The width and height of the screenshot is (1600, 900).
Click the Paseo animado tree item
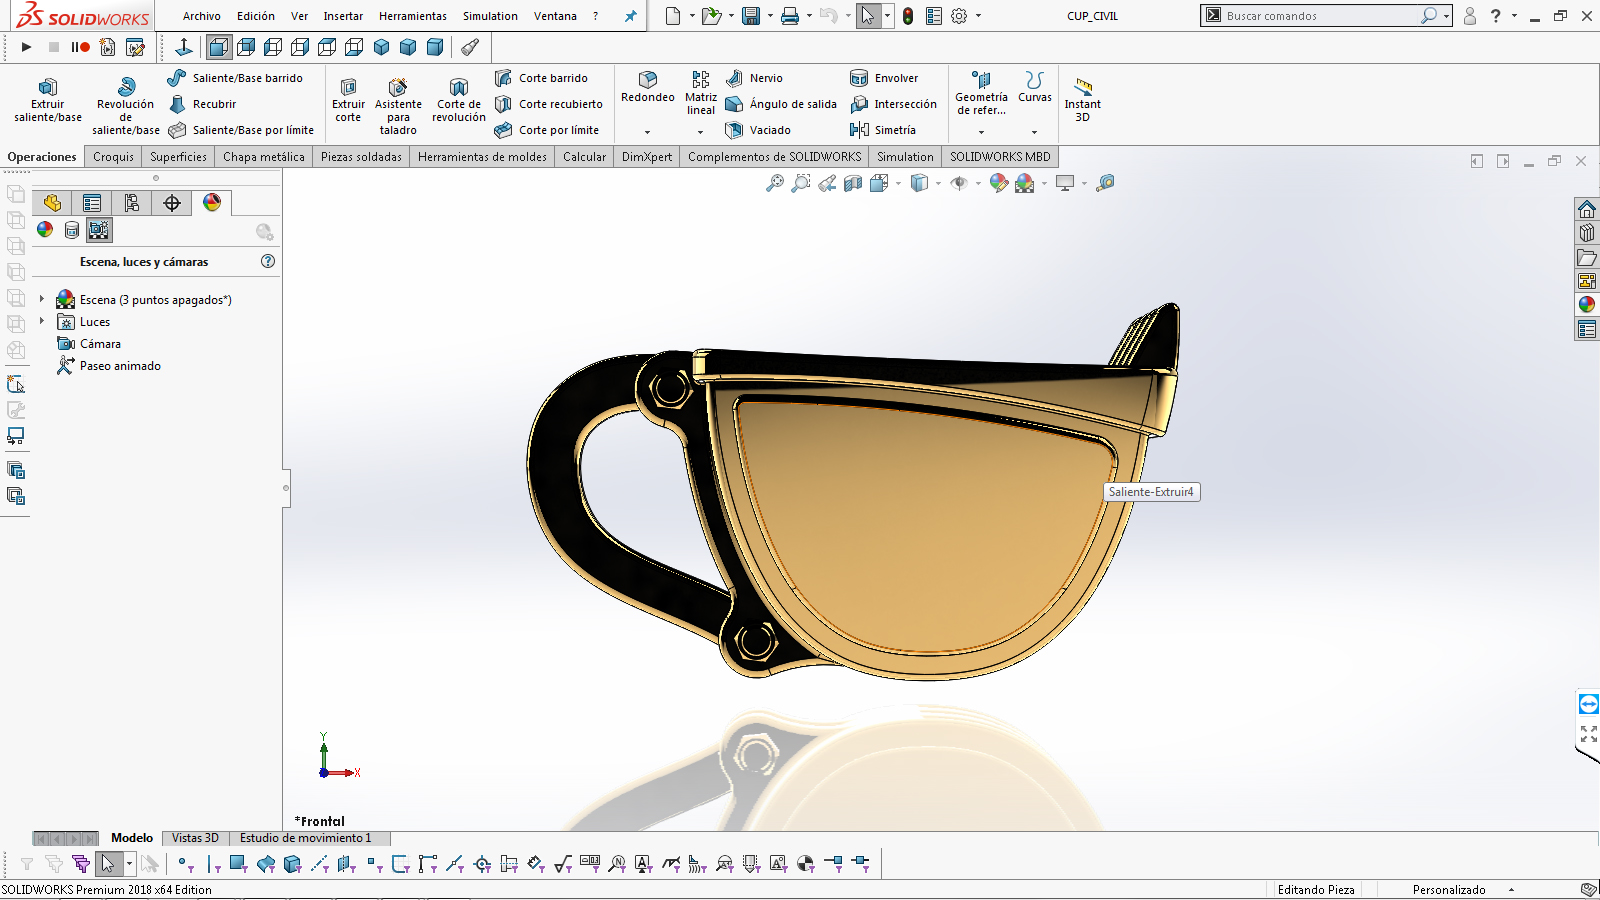pos(120,366)
